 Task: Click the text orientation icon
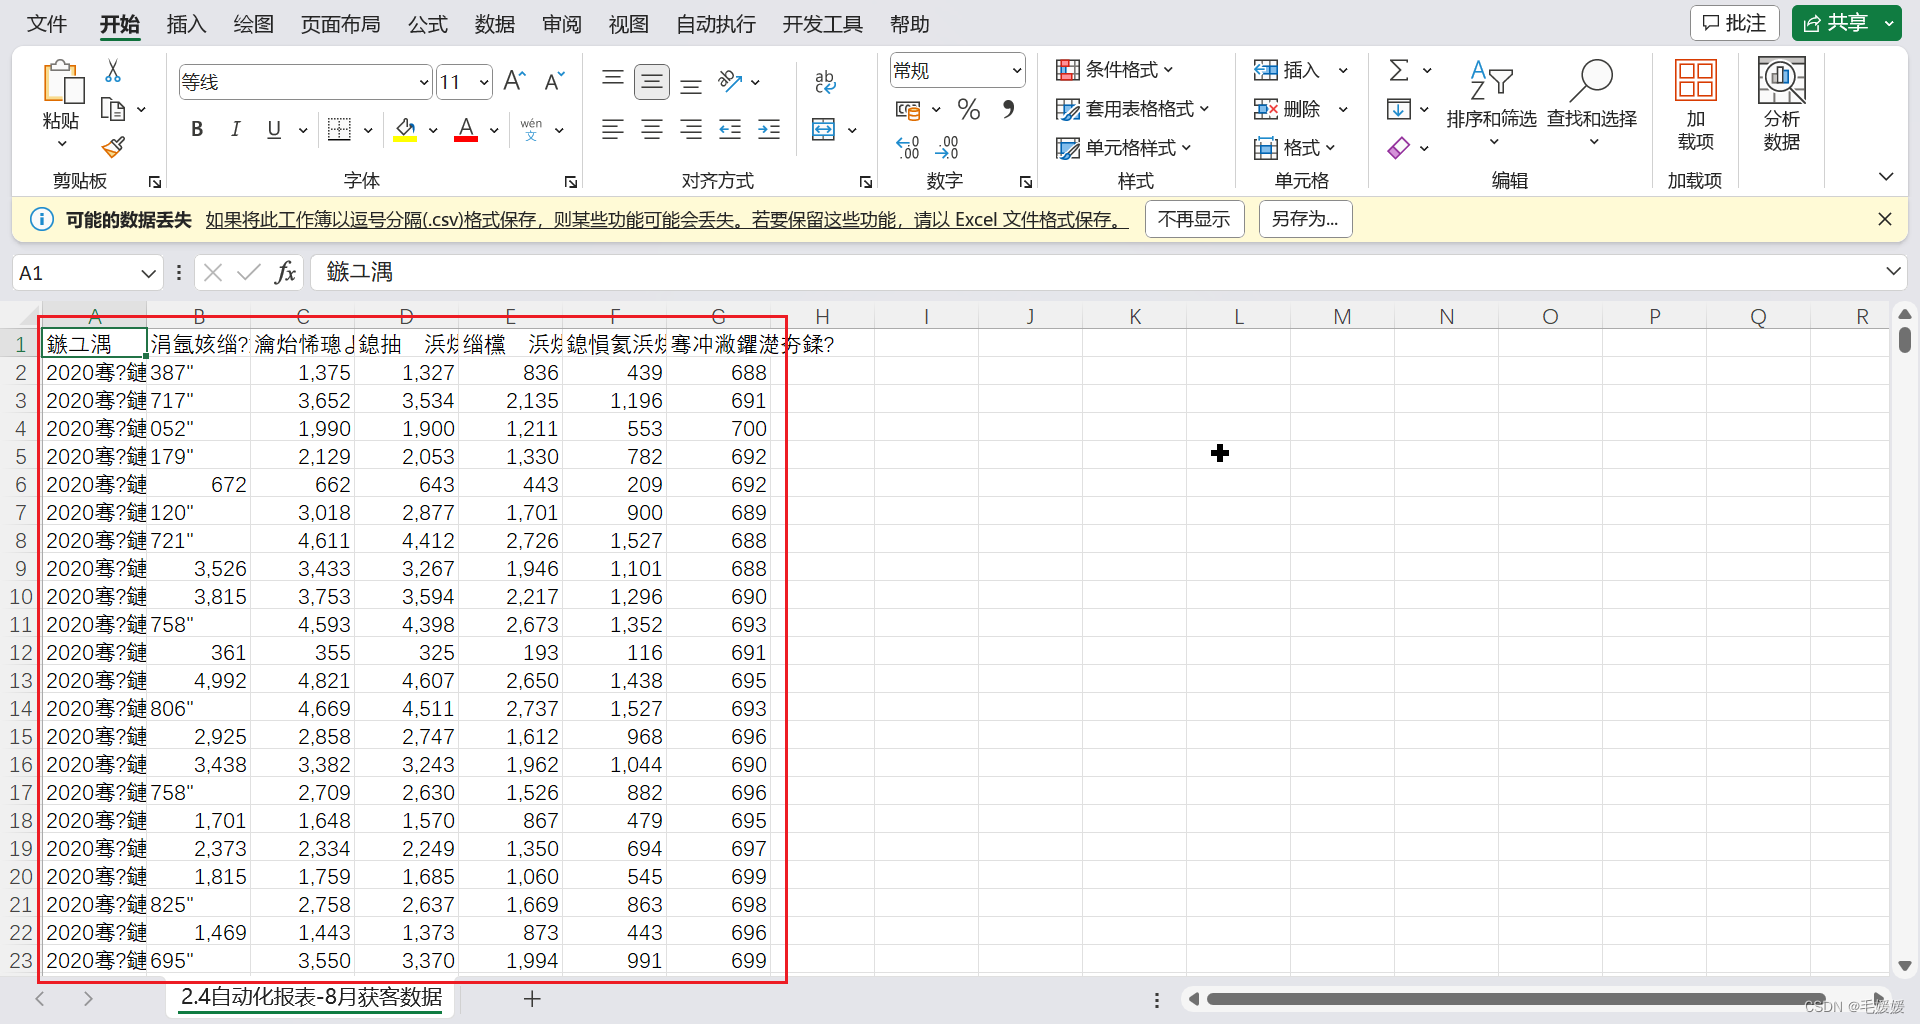point(731,81)
